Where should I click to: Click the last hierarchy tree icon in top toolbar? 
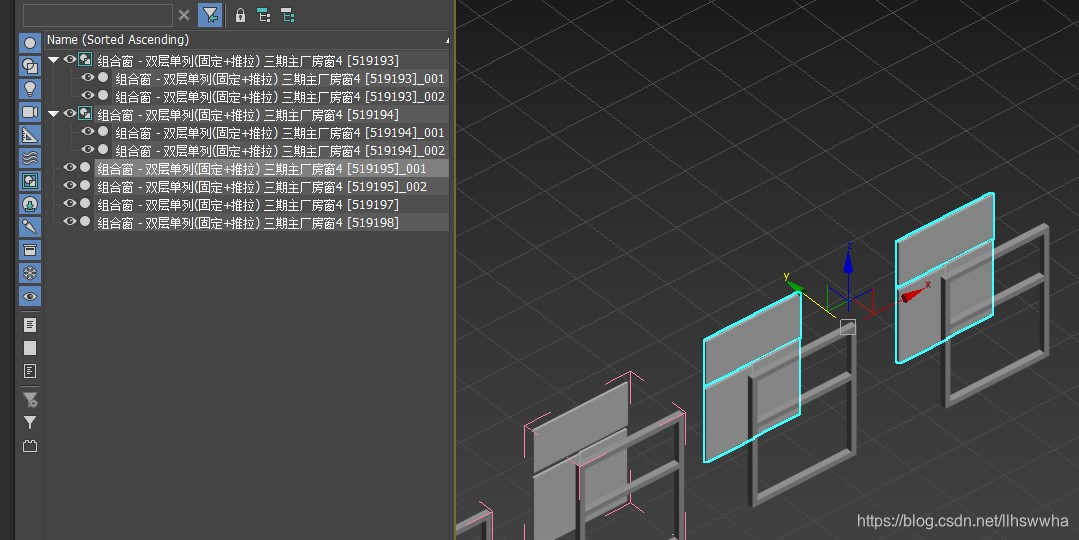288,15
